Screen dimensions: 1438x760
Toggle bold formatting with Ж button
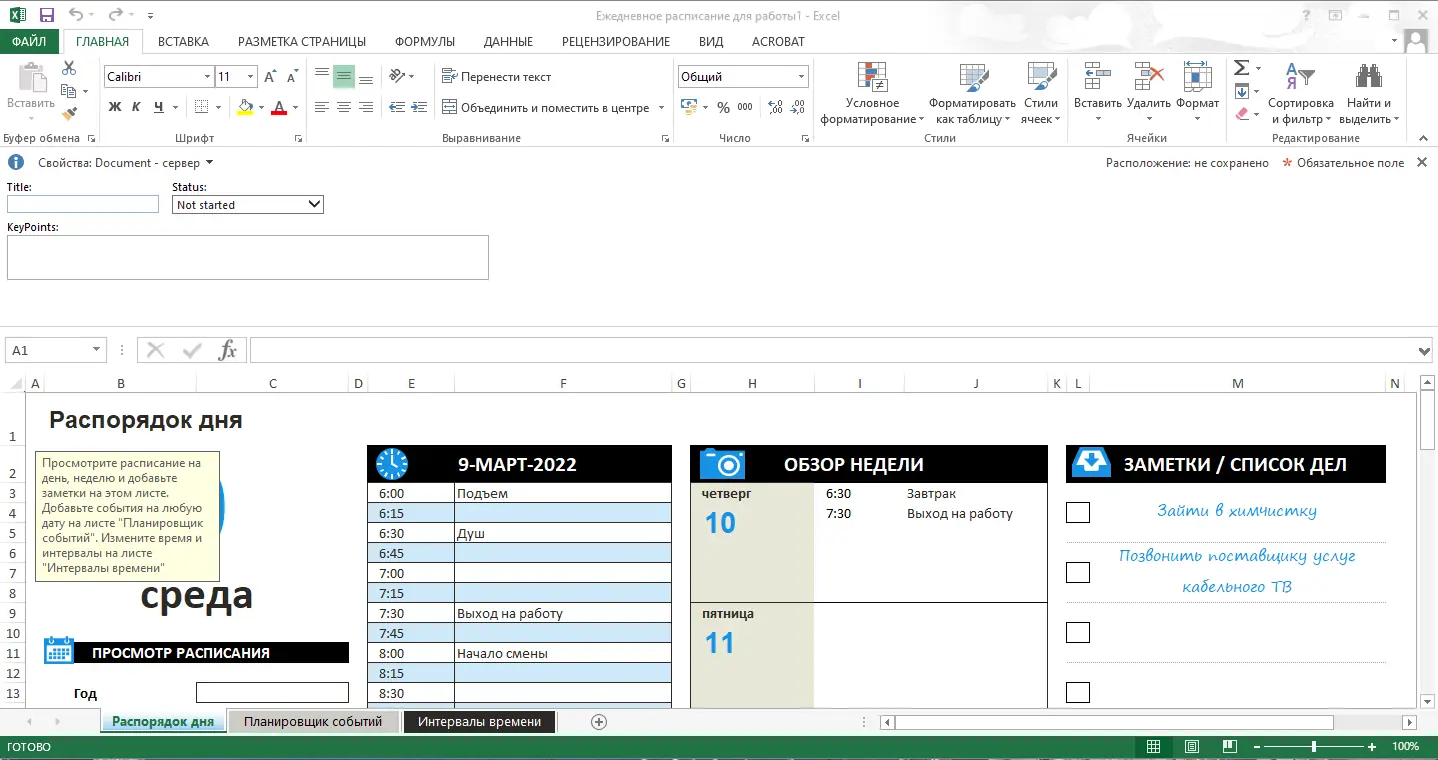[x=117, y=106]
